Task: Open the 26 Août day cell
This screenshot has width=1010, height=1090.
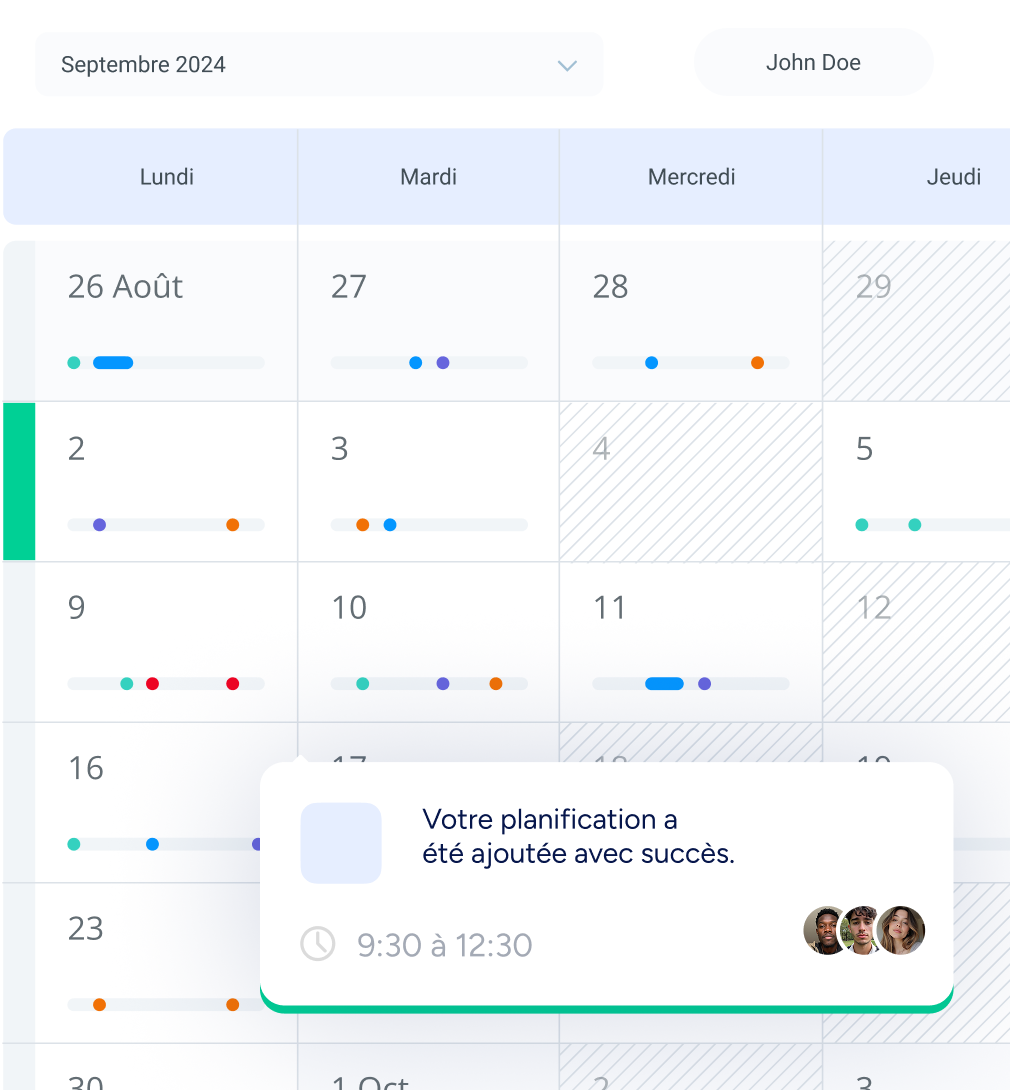Action: point(166,321)
